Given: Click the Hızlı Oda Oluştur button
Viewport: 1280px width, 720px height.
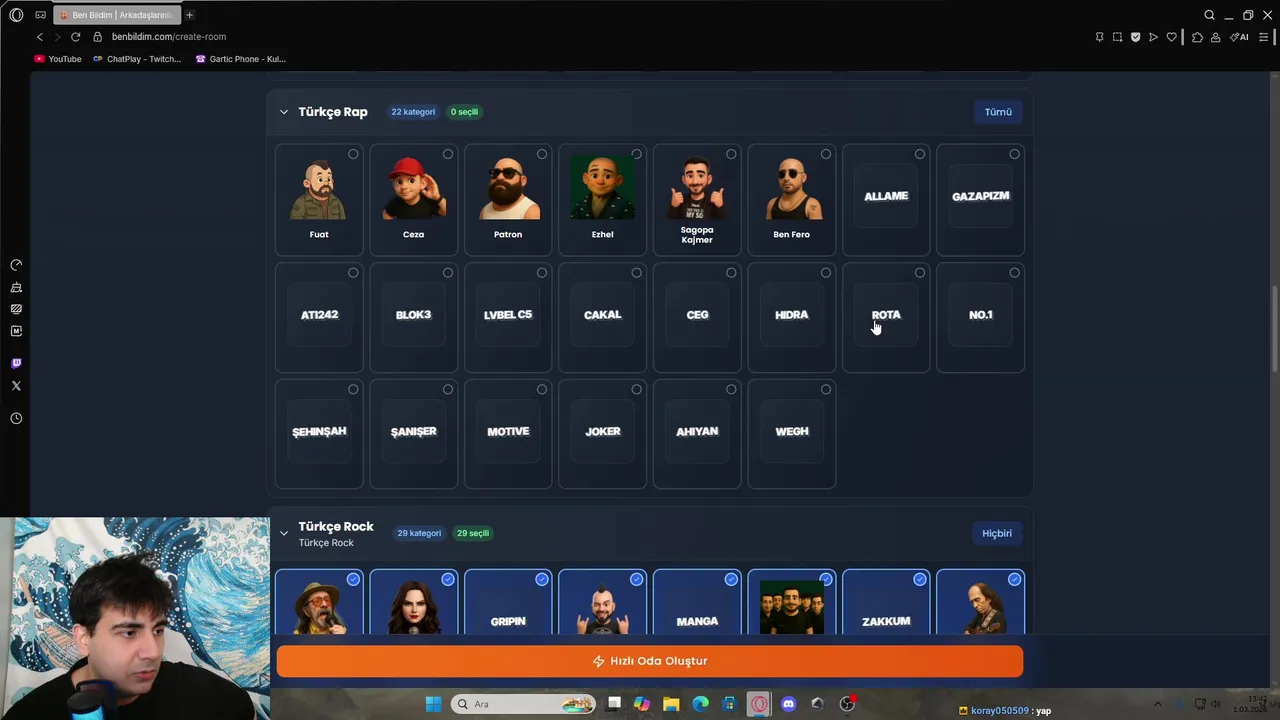Looking at the screenshot, I should point(650,661).
